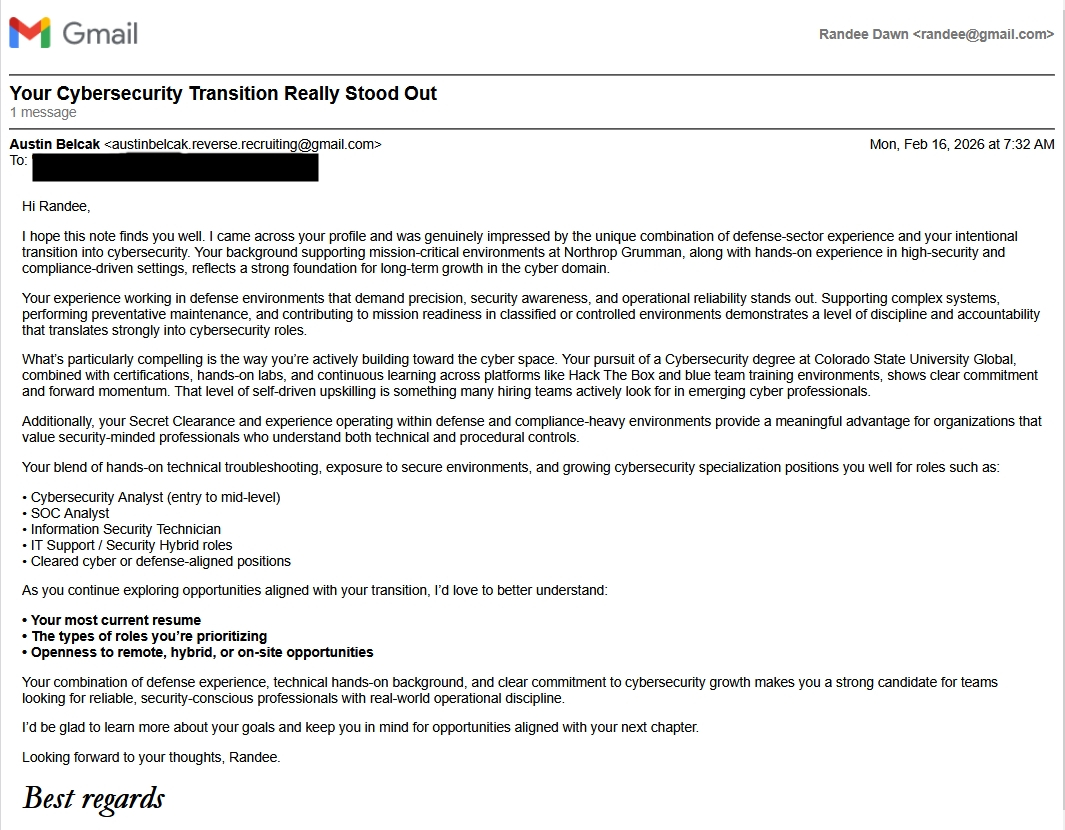Click the bold remote, hybrid, on-site line

coord(201,652)
